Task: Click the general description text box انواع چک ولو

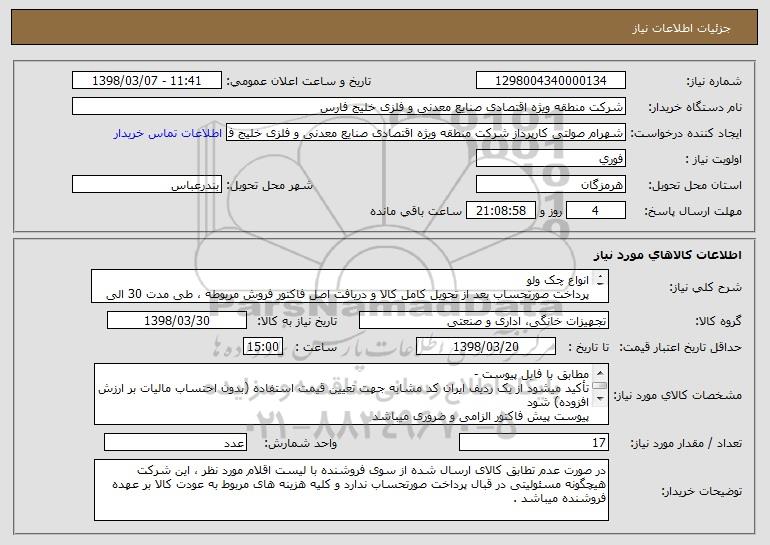Action: coord(350,286)
